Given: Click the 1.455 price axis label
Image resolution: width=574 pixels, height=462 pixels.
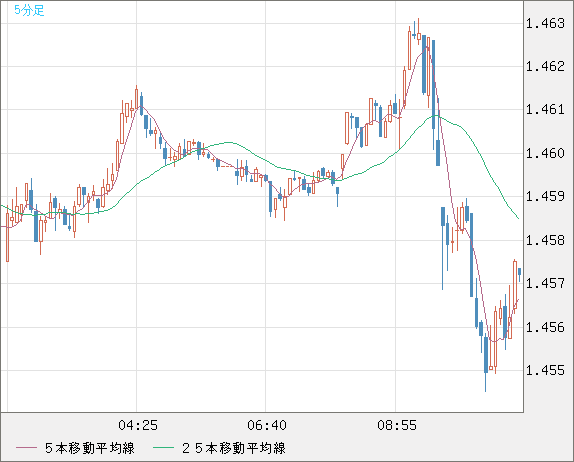Looking at the screenshot, I should [545, 370].
